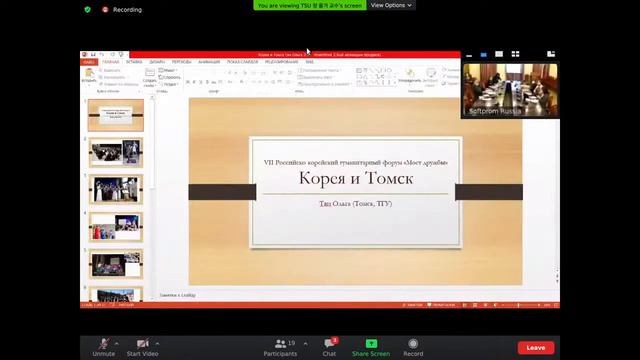This screenshot has width=640, height=360.
Task: Expand the arrow next to Participants
Action: point(305,344)
